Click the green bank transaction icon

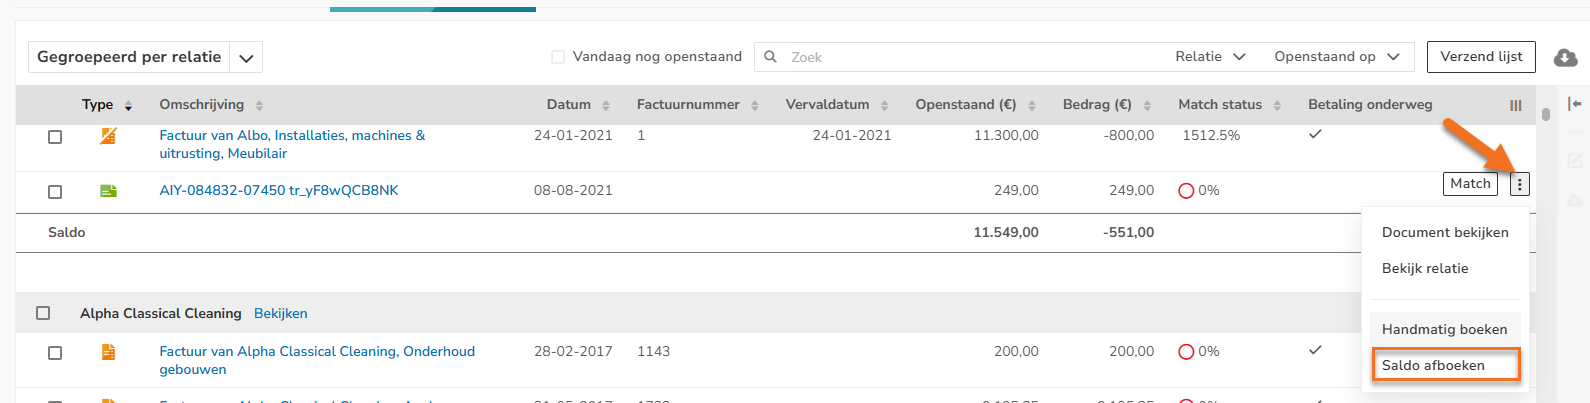tap(108, 190)
